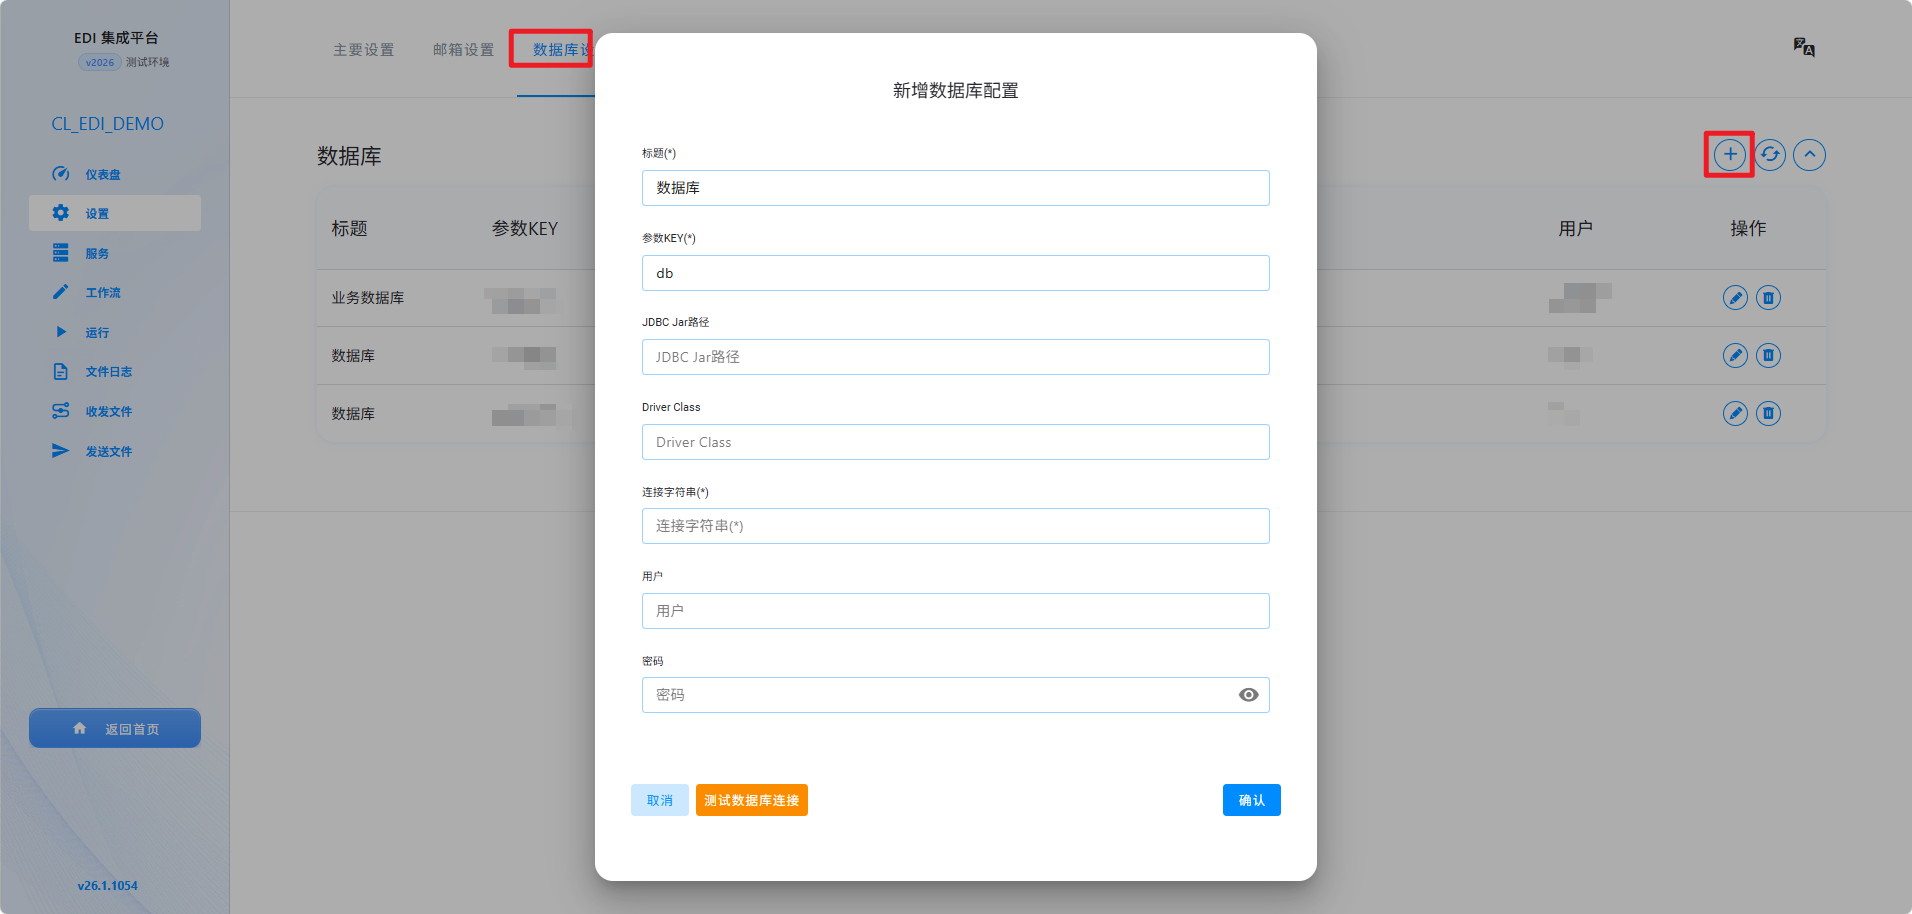The image size is (1912, 914).
Task: Click the 测试数据库连接 button
Action: click(752, 800)
